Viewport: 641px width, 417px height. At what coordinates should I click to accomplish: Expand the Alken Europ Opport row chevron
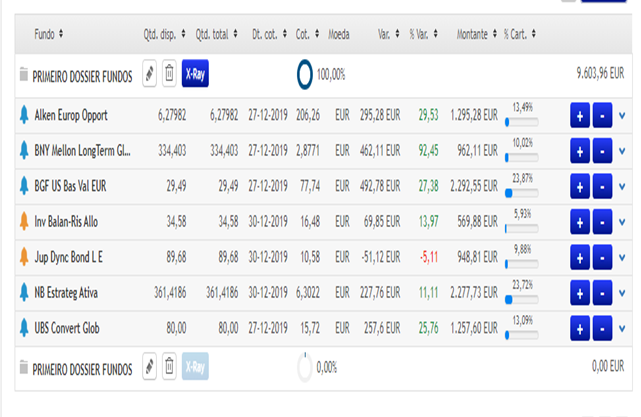622,116
